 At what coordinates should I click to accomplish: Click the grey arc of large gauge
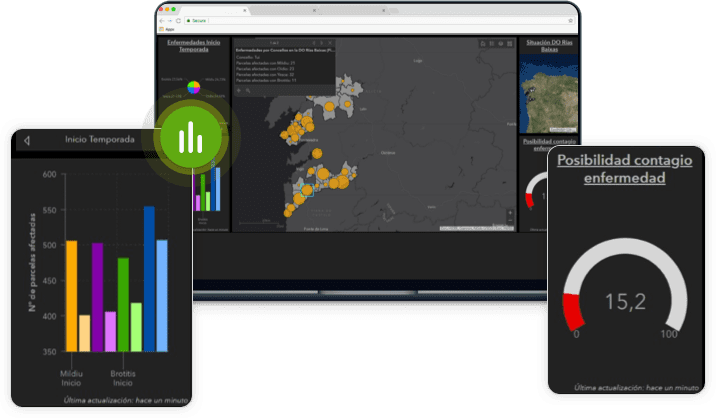point(625,247)
